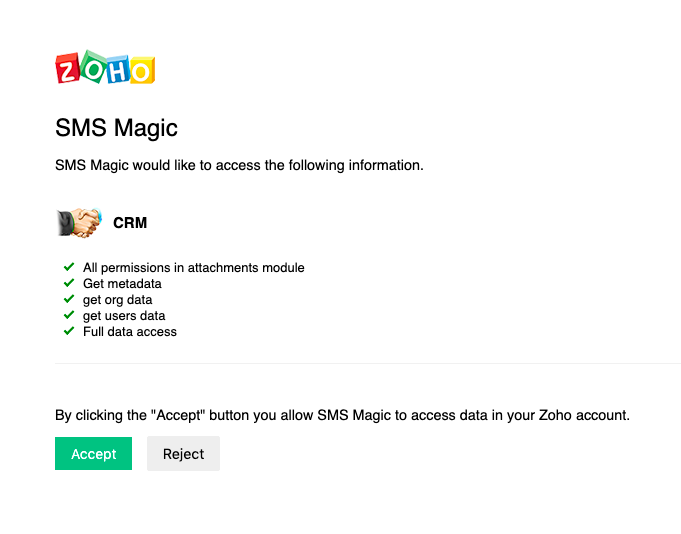Click the yellow O block in logo
Viewport: 681px width, 534px height.
[142, 71]
